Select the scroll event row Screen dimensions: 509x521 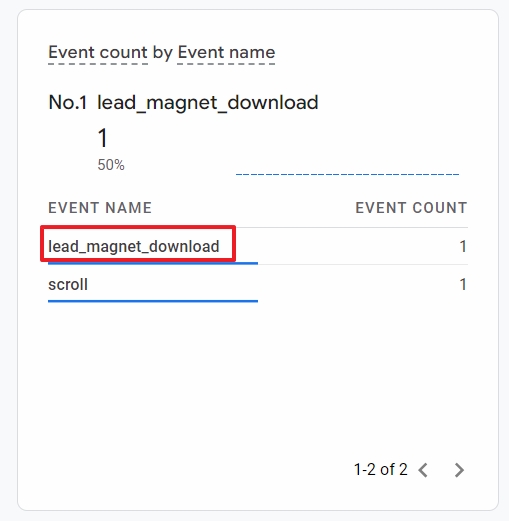258,284
